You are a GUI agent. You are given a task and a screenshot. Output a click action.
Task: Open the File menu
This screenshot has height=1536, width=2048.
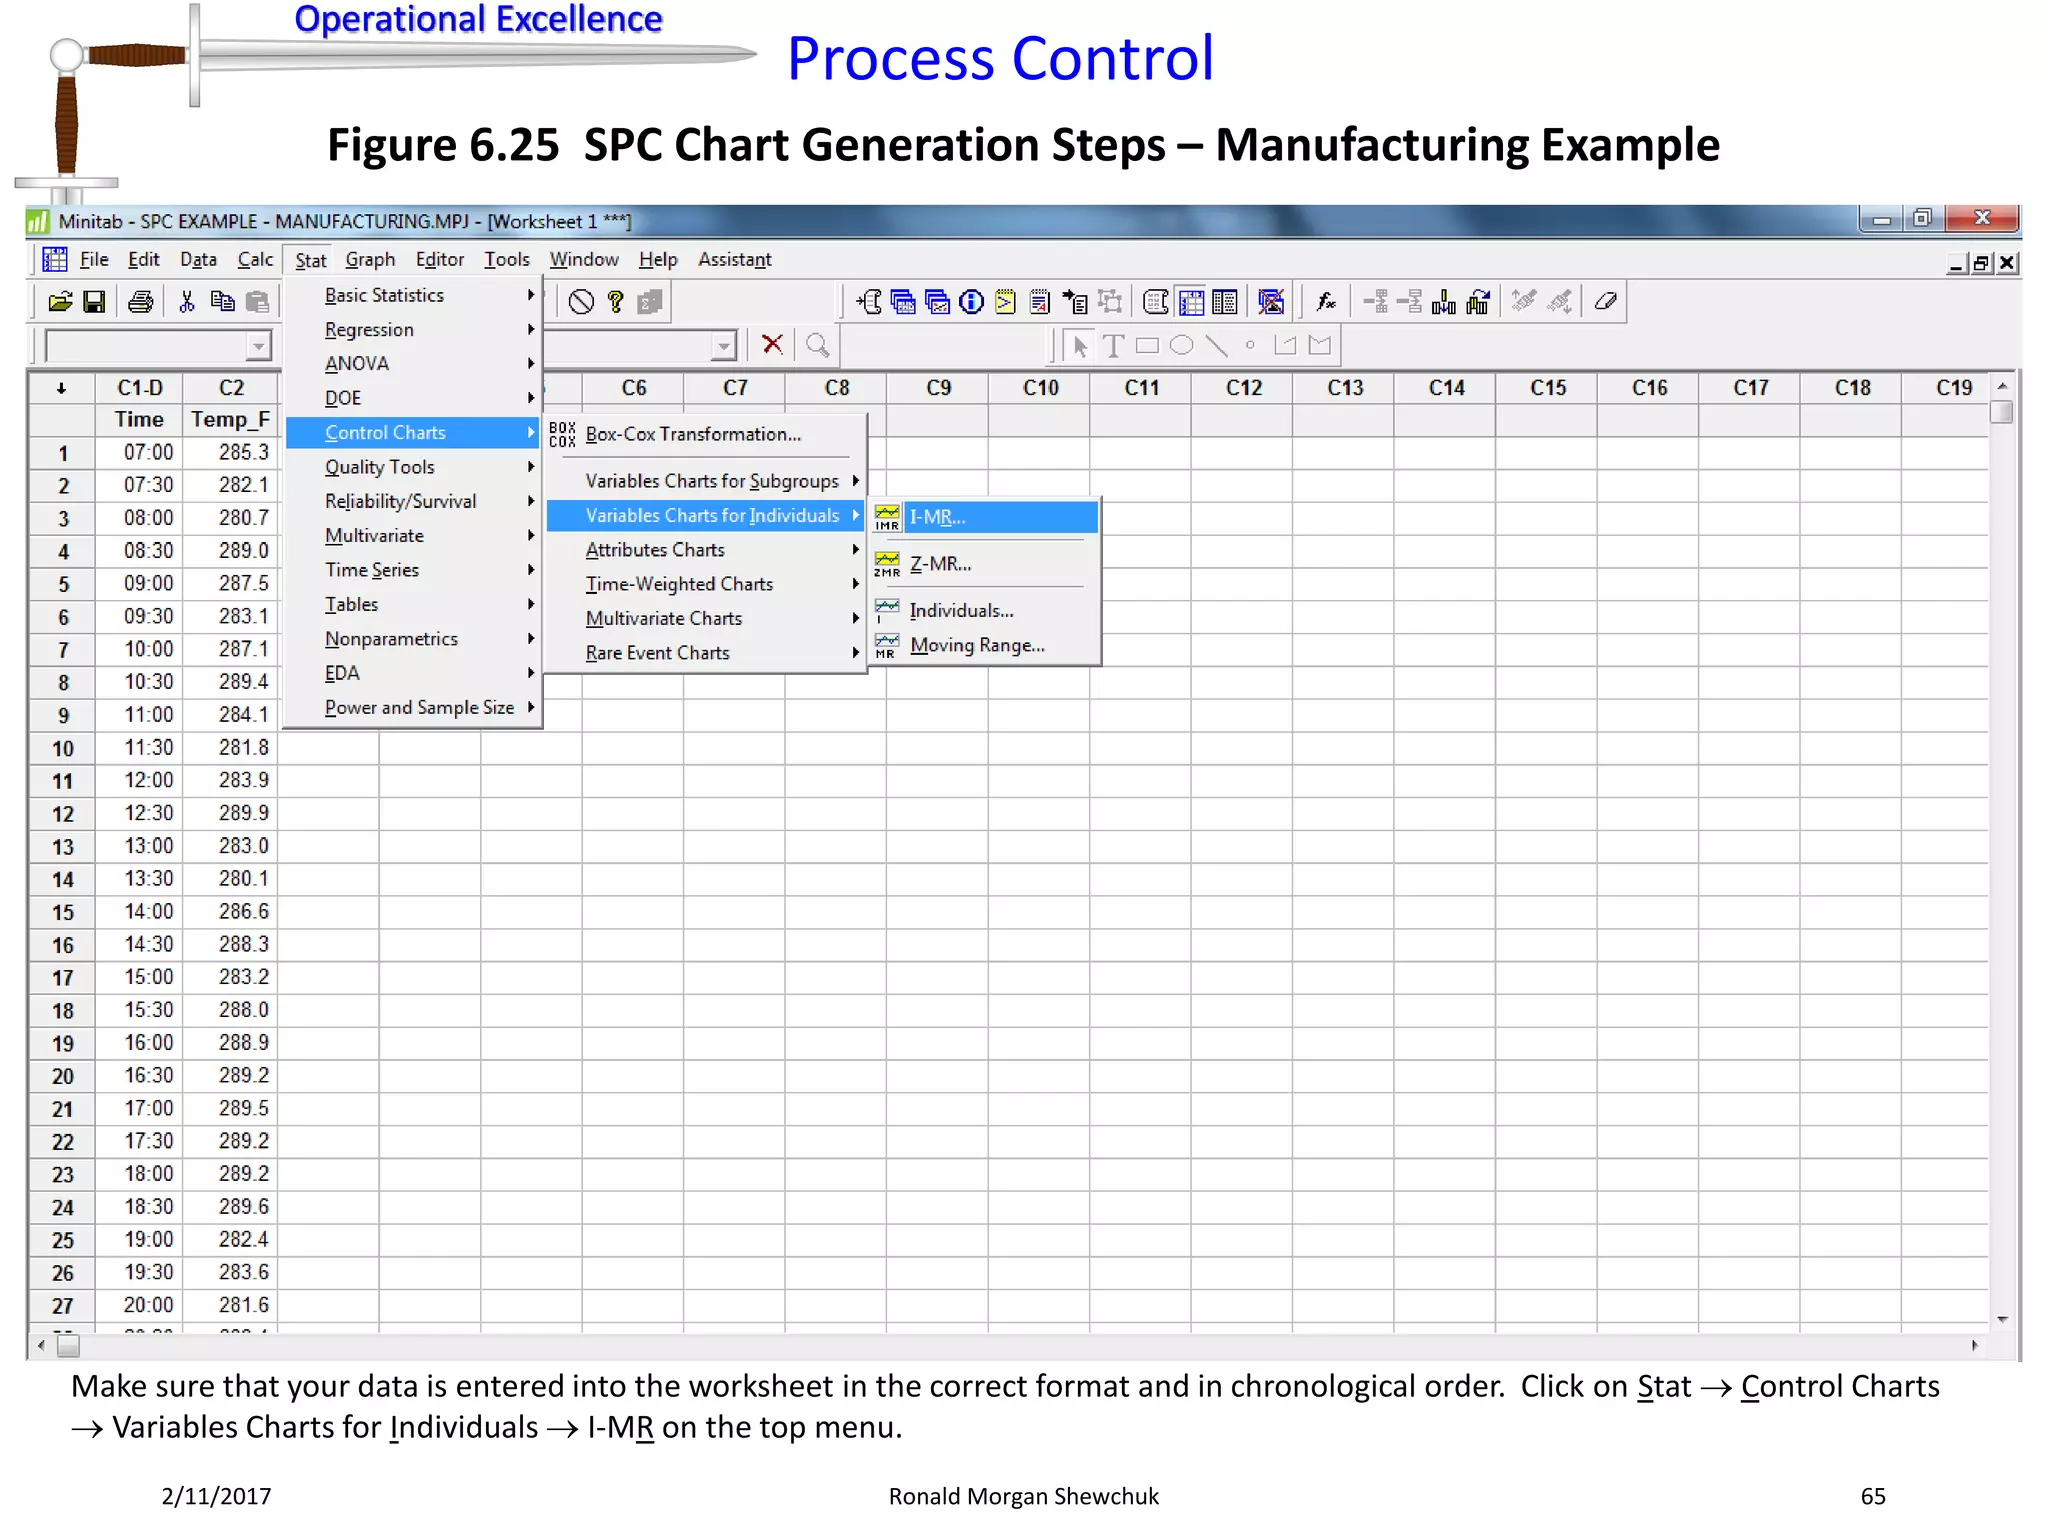click(94, 260)
